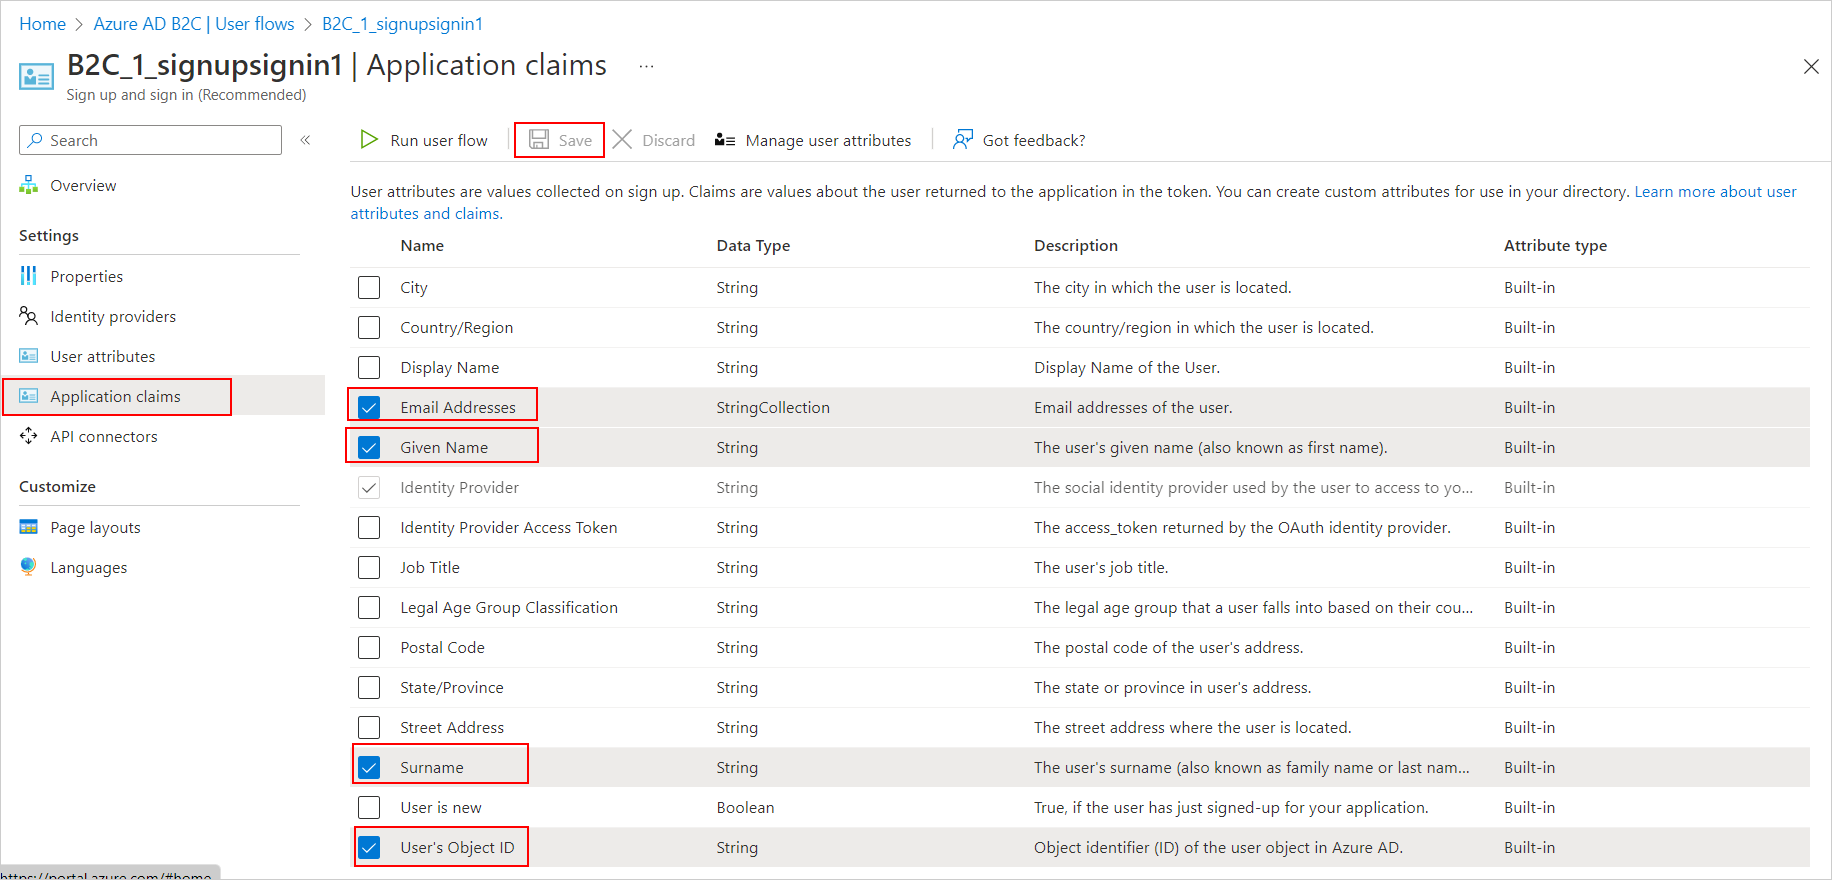Click the StringCollection data type cell
The height and width of the screenshot is (880, 1832).
pyautogui.click(x=773, y=407)
